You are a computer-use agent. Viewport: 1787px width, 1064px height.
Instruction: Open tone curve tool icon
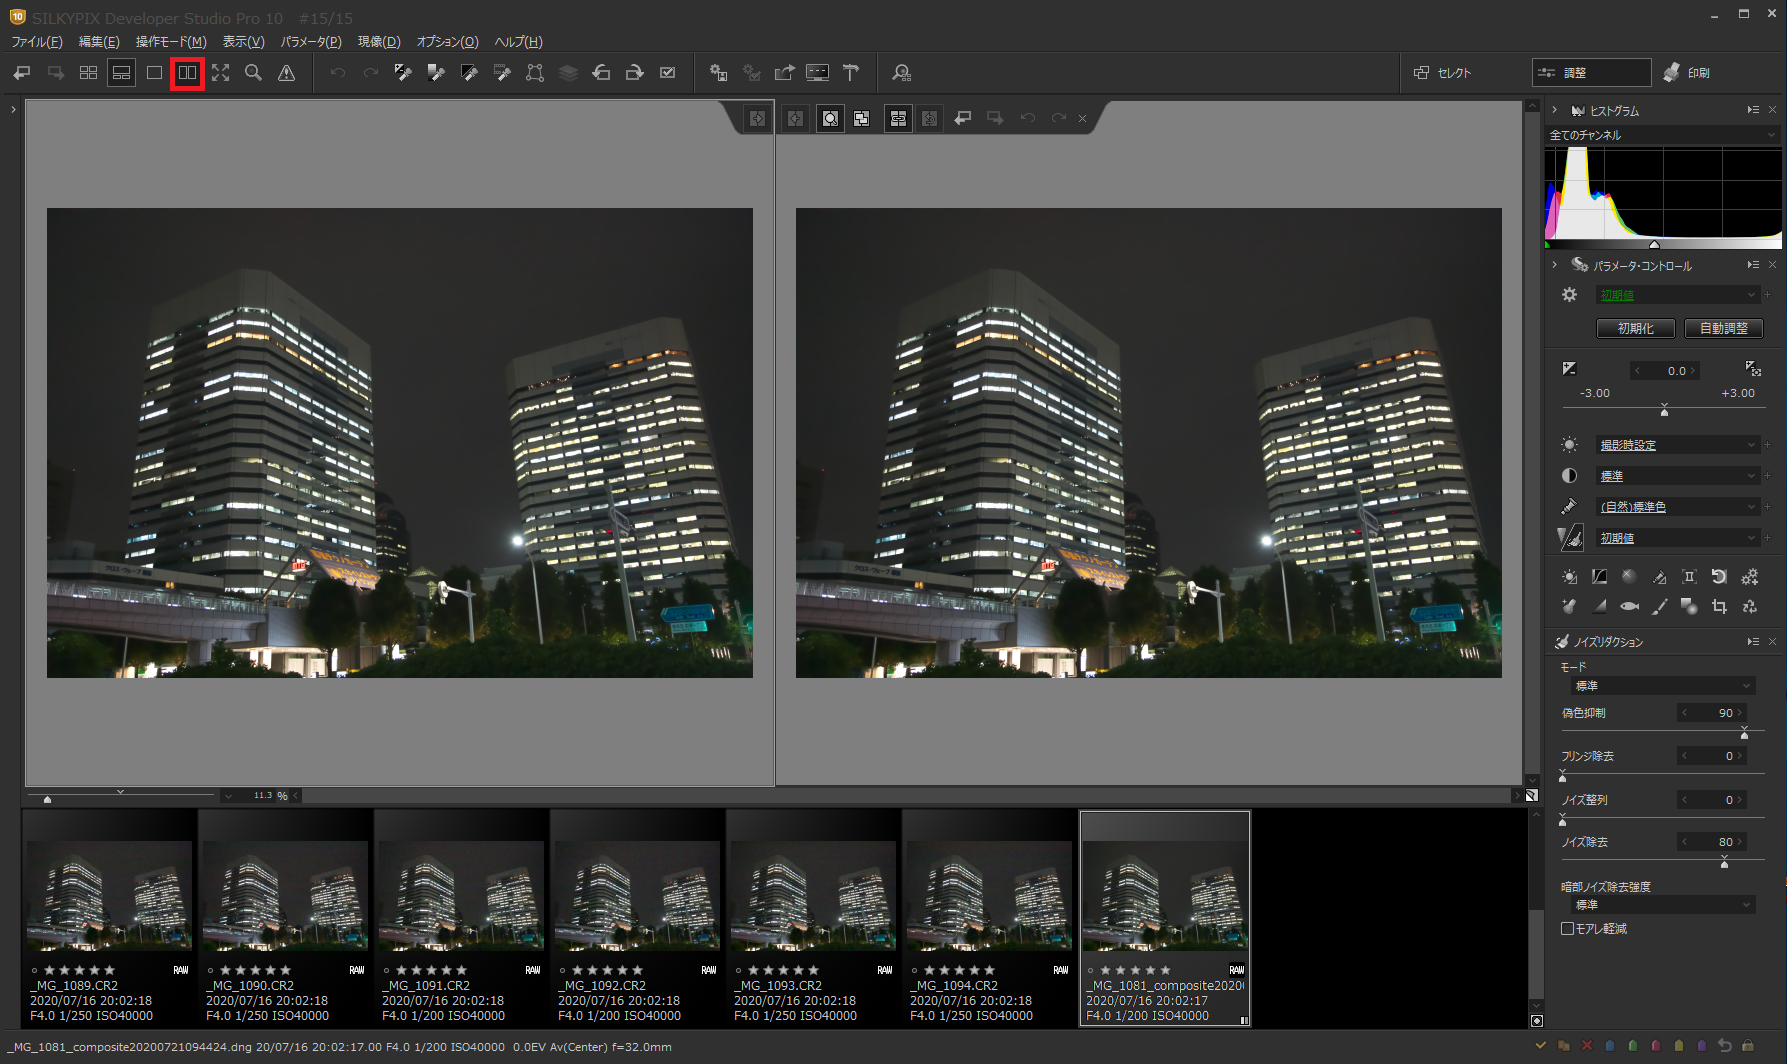[1599, 577]
